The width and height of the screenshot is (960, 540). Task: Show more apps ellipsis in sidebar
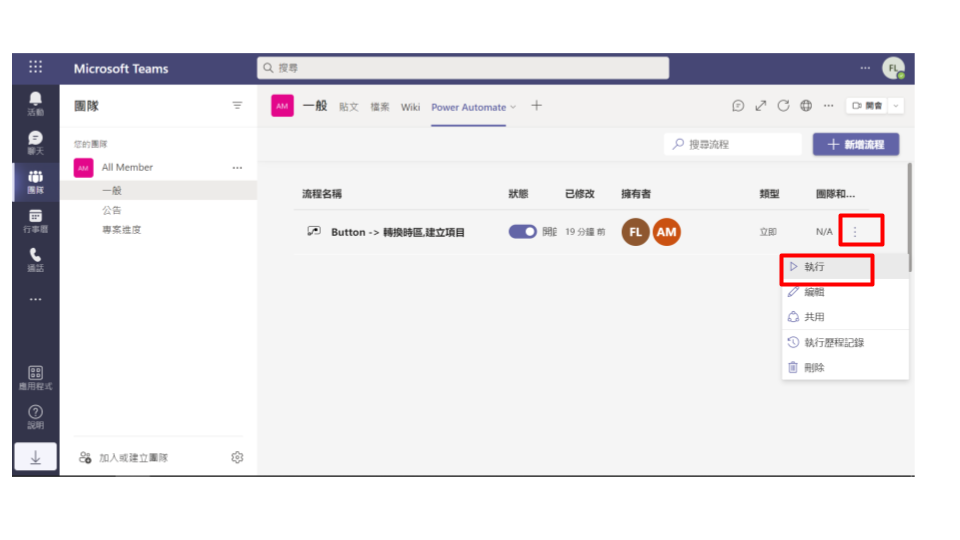(36, 299)
